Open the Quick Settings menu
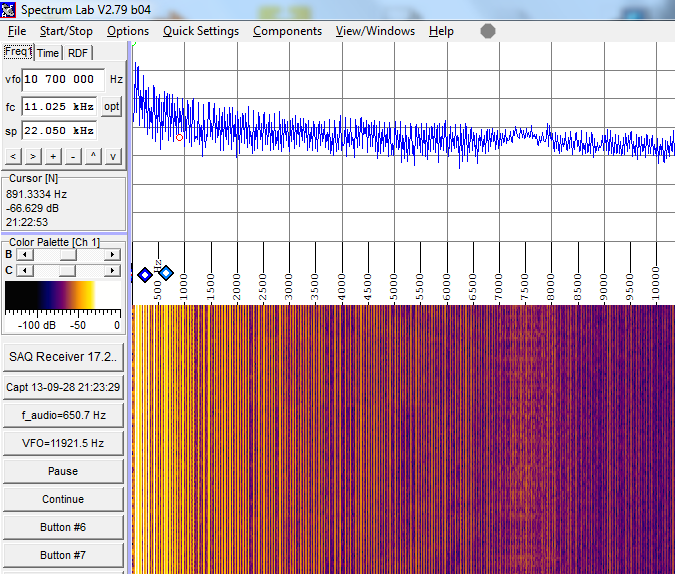The height and width of the screenshot is (574, 675). click(x=201, y=31)
